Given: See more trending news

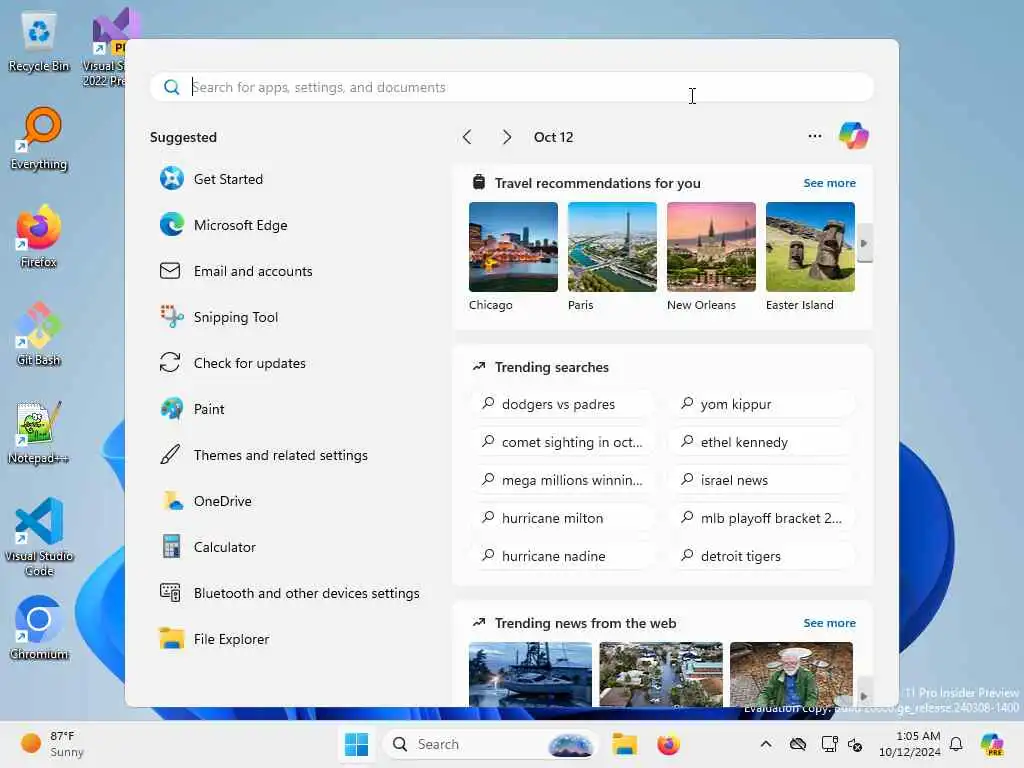Looking at the screenshot, I should tap(829, 623).
